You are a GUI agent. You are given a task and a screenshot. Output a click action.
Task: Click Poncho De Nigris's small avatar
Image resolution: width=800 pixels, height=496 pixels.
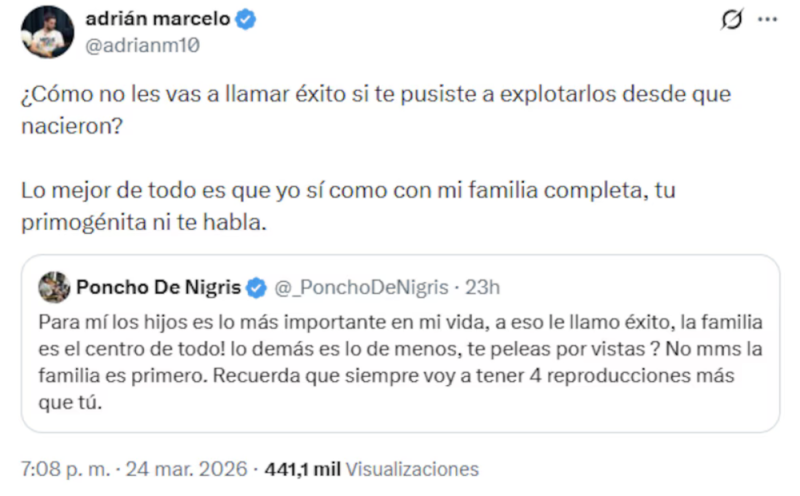point(54,288)
